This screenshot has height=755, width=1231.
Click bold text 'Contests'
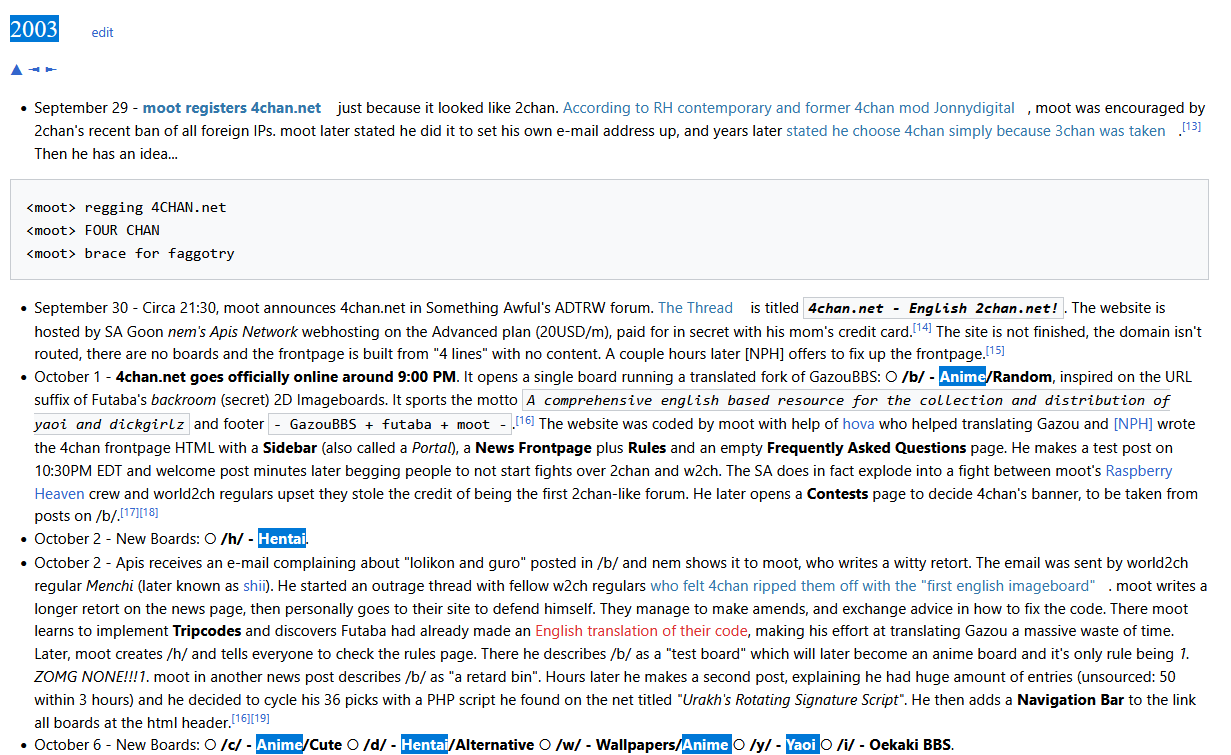tap(840, 494)
